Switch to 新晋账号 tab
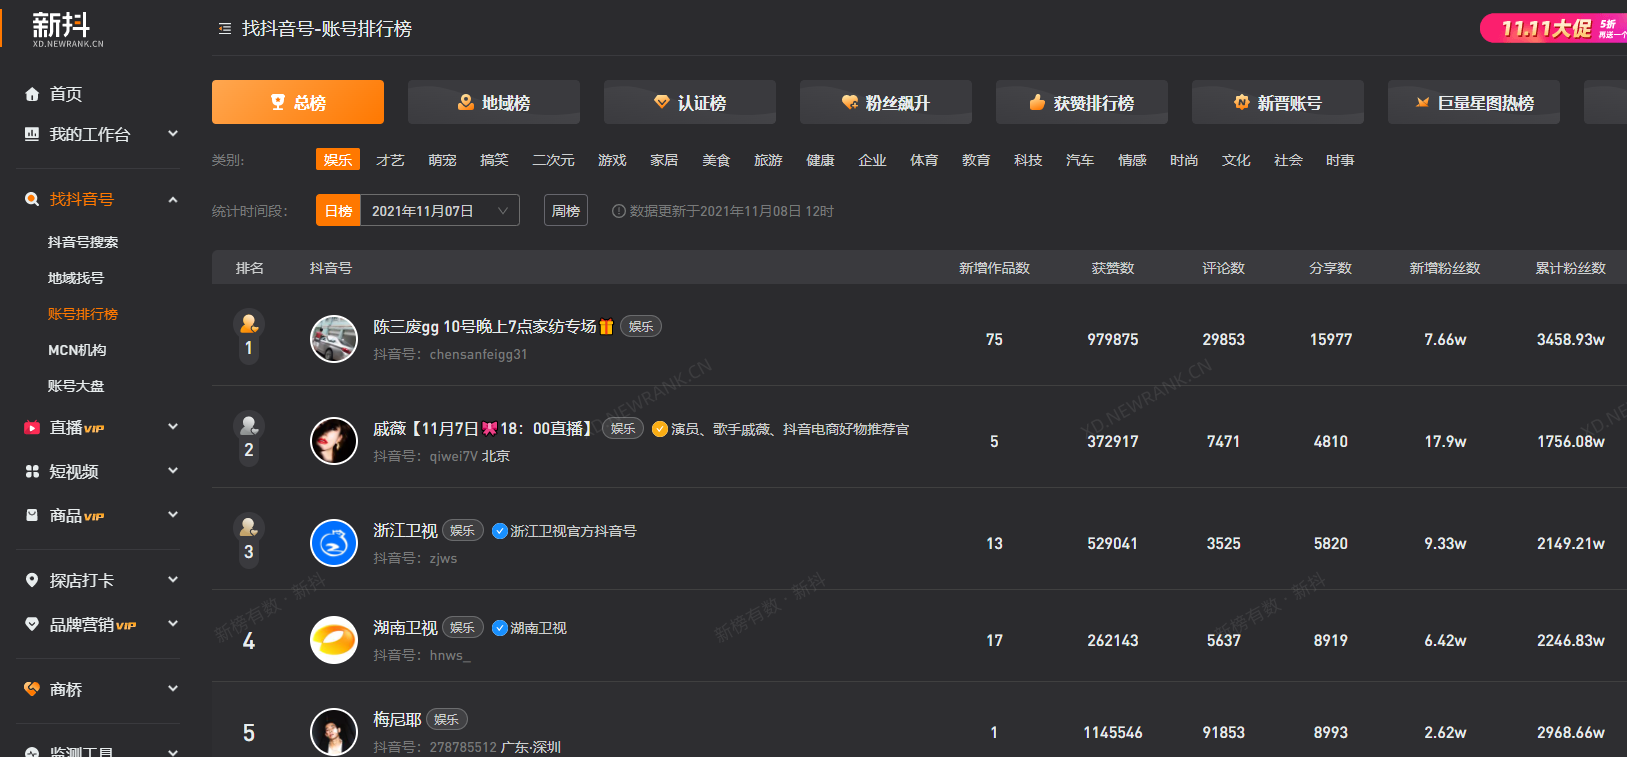This screenshot has width=1627, height=757. point(1278,102)
